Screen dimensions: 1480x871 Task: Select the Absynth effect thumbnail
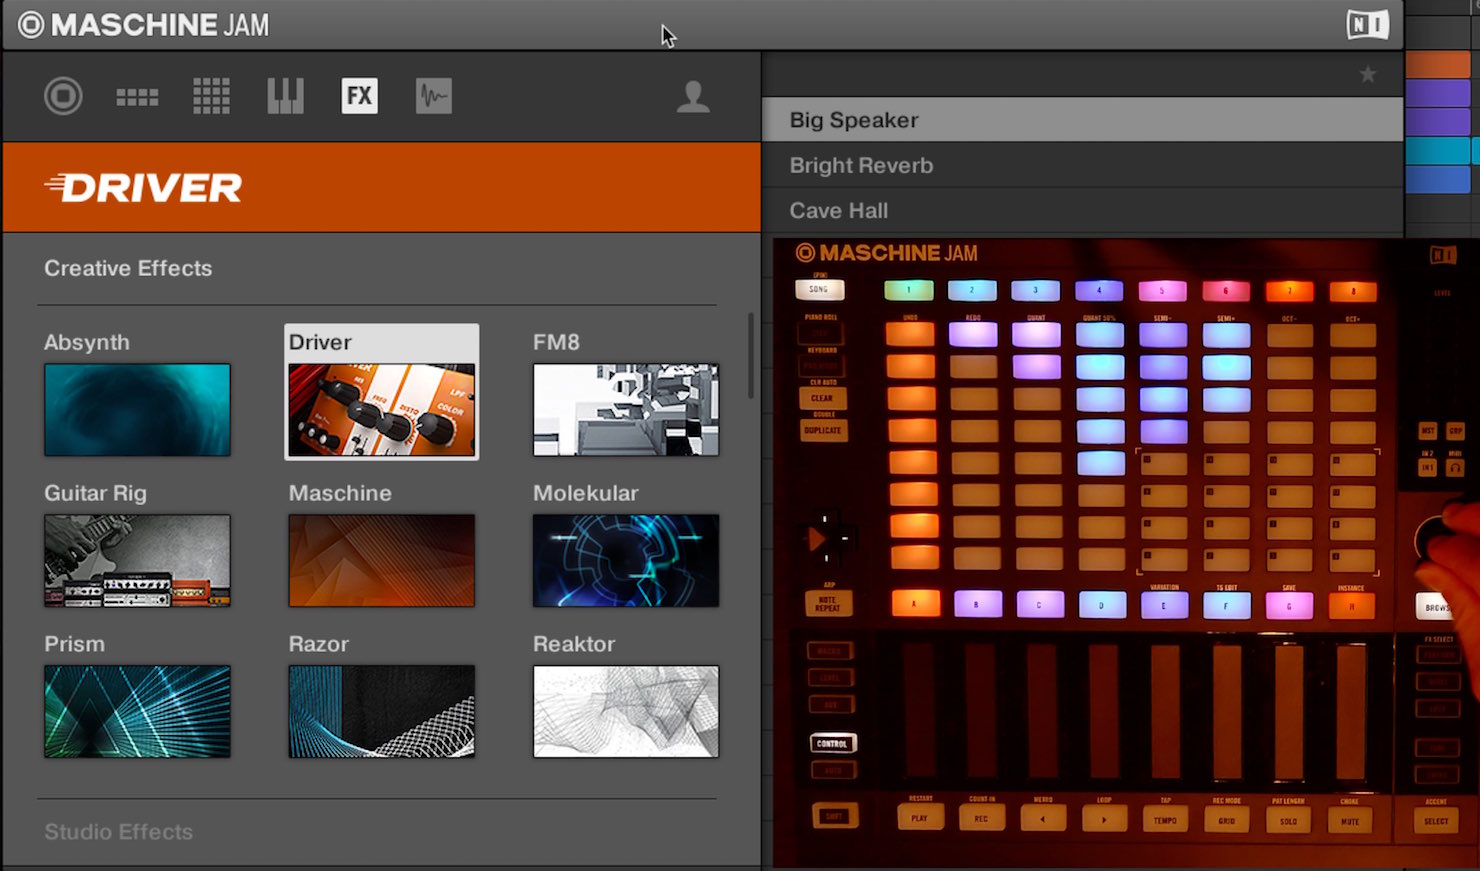(137, 410)
